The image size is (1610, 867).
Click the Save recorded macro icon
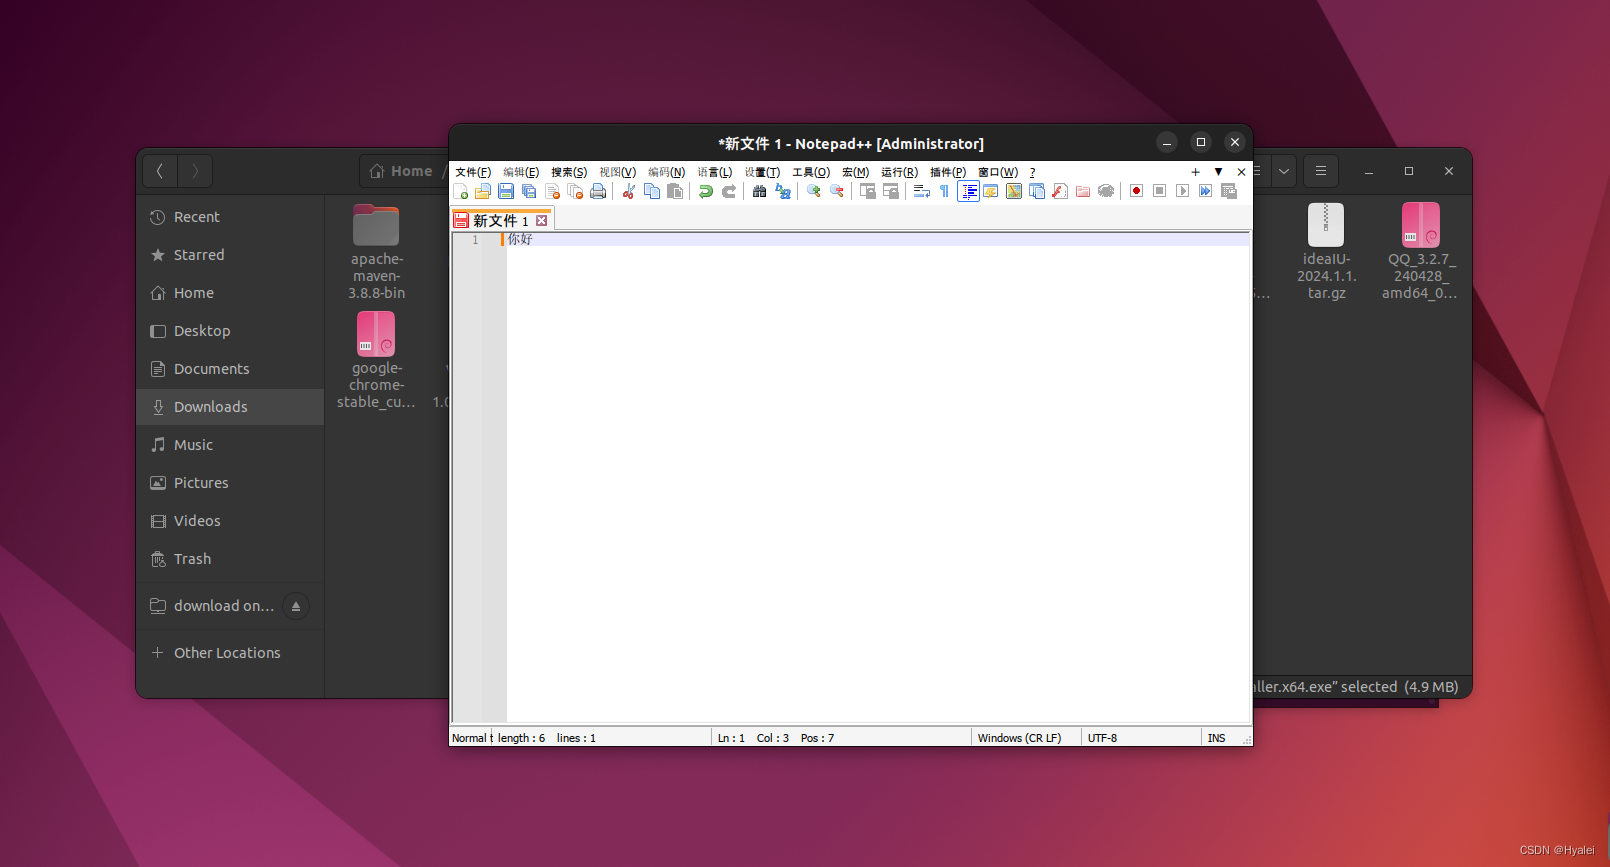coord(1229,191)
